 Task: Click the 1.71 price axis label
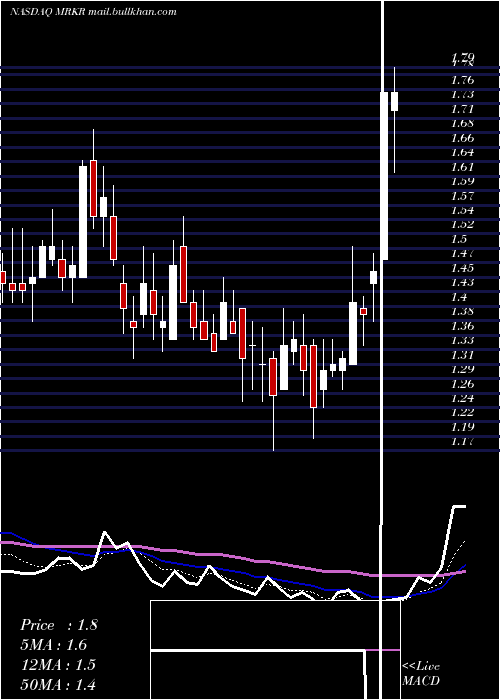point(462,109)
